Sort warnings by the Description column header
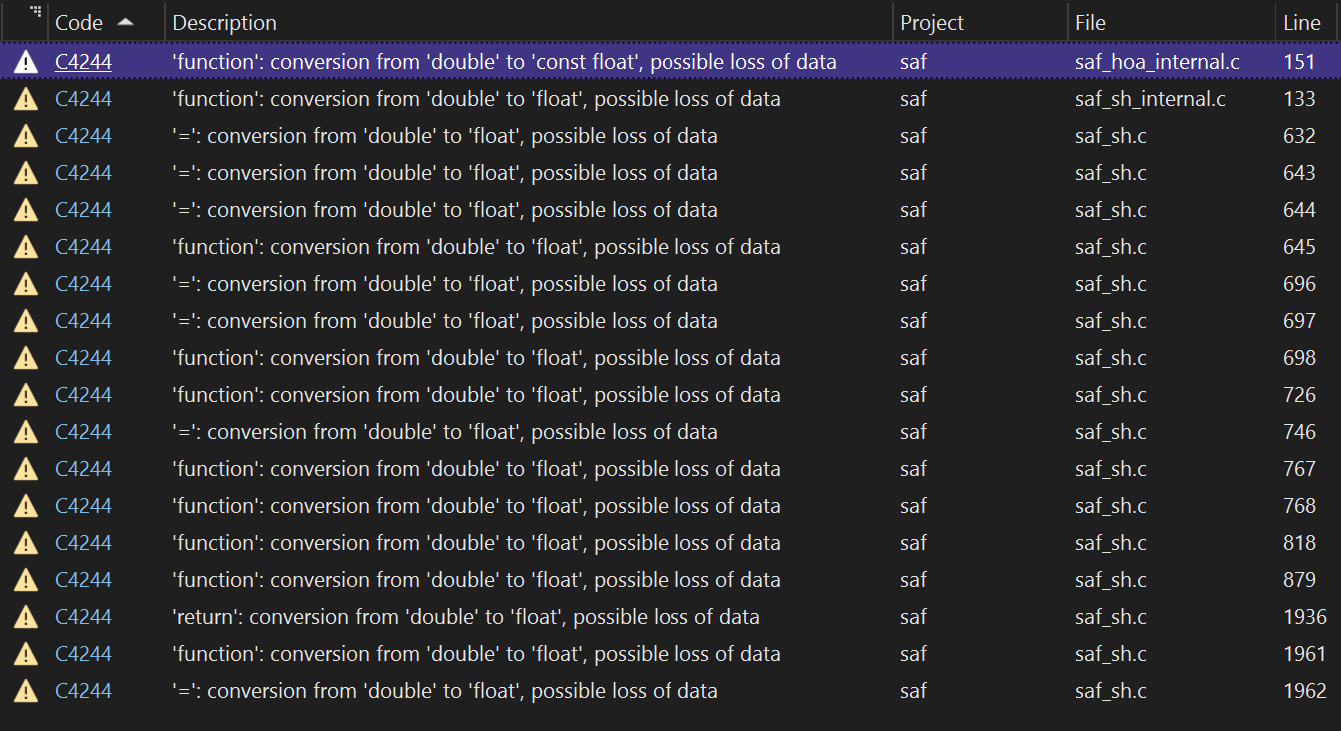Viewport: 1341px width, 731px height. (224, 22)
